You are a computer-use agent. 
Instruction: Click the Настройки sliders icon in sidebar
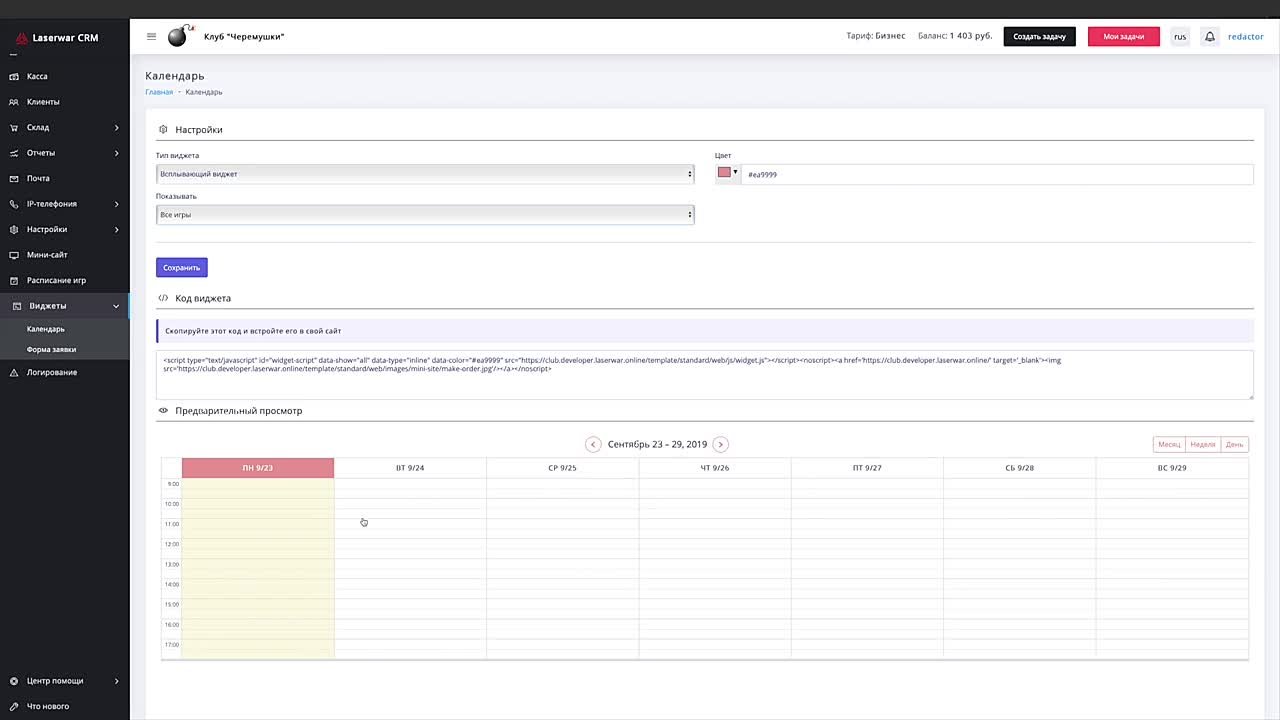14,229
